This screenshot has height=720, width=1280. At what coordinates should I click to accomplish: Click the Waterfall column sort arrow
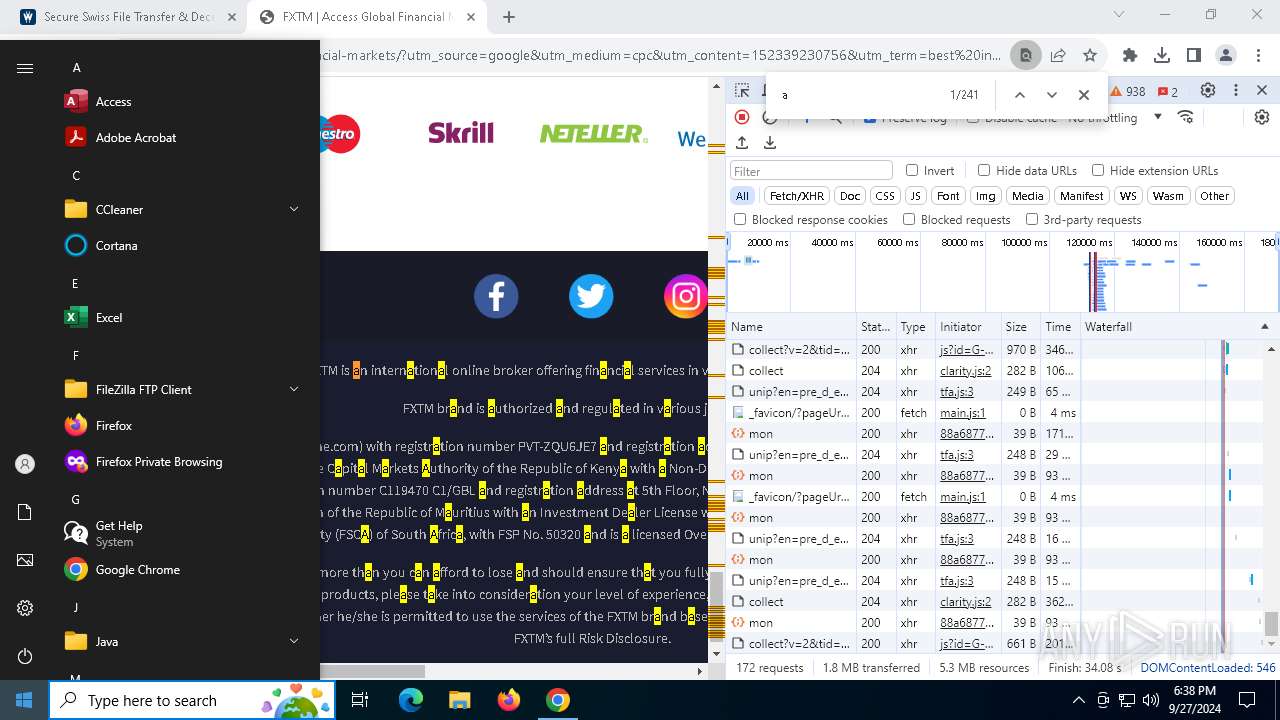pos(1264,327)
